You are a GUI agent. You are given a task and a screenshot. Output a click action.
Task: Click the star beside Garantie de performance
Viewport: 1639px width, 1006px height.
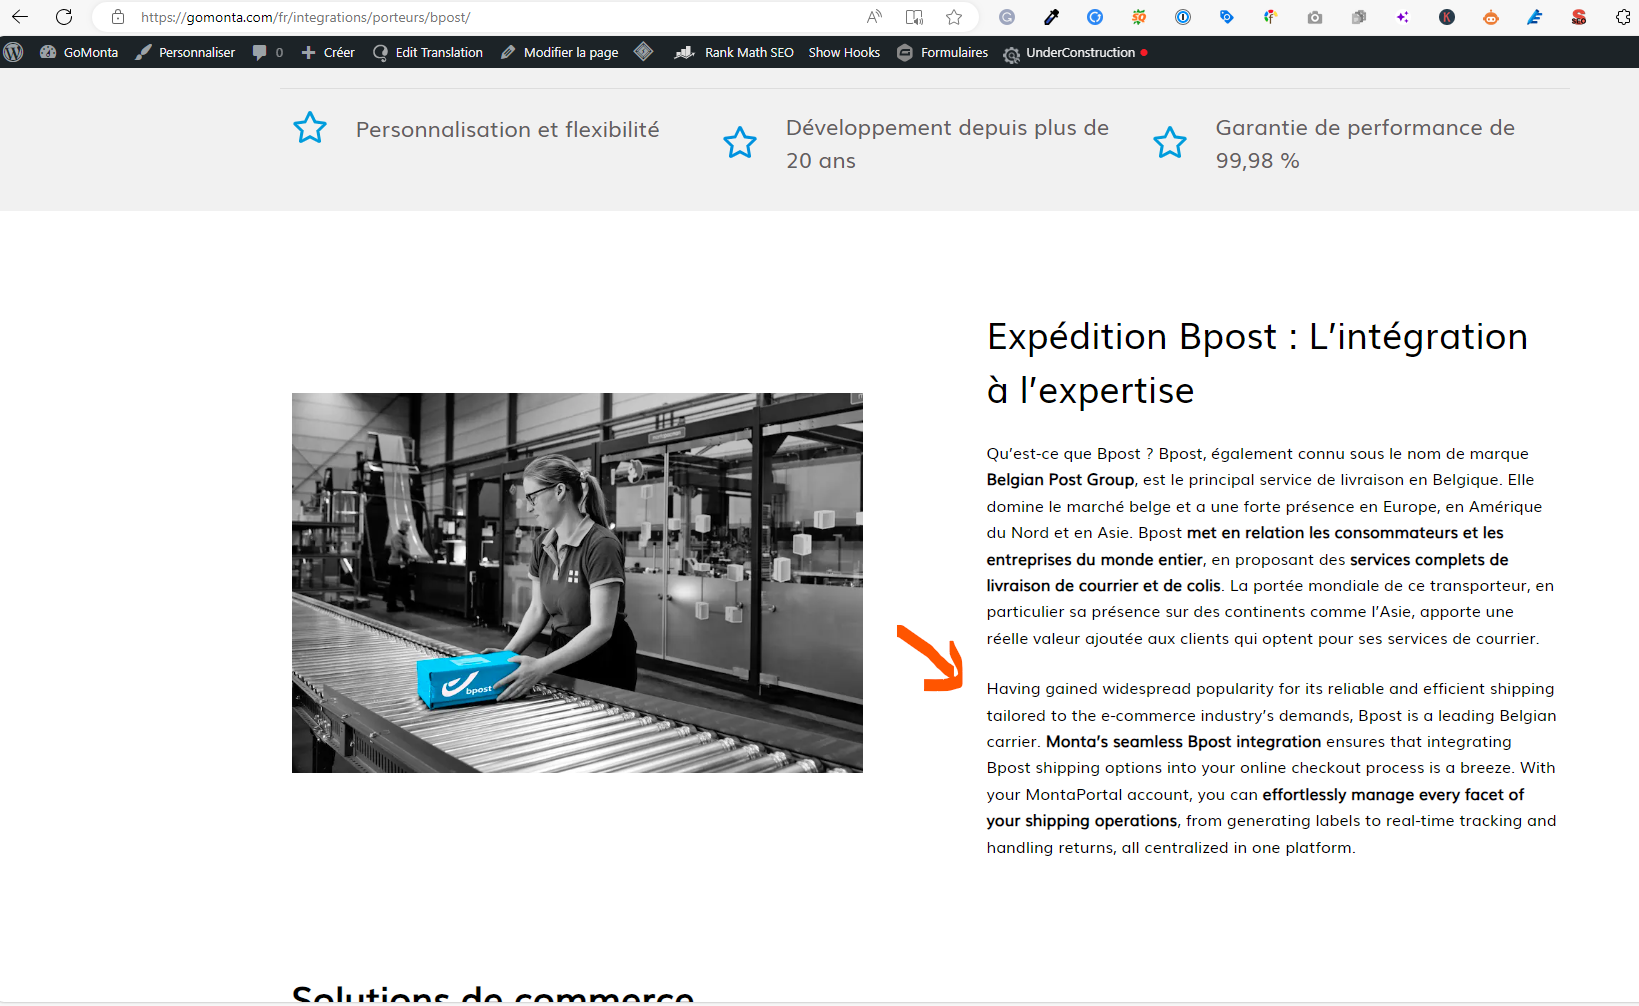(x=1170, y=143)
